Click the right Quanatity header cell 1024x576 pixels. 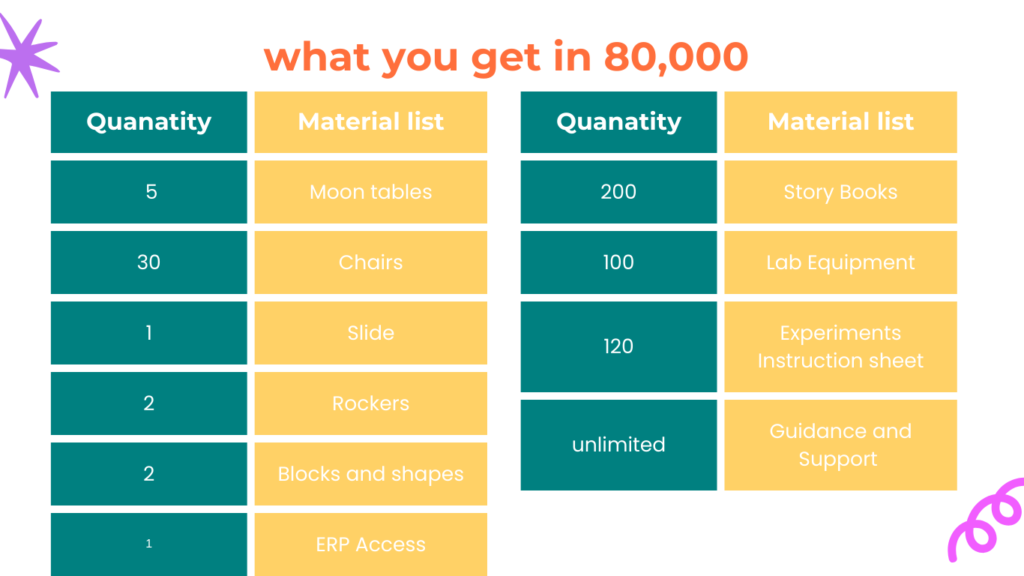click(618, 122)
